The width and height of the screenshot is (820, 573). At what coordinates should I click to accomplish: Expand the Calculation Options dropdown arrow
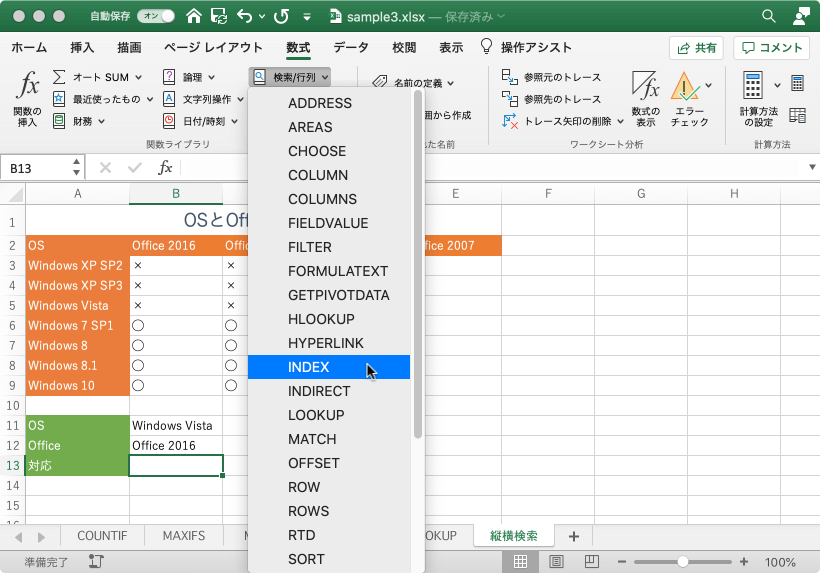click(x=777, y=85)
